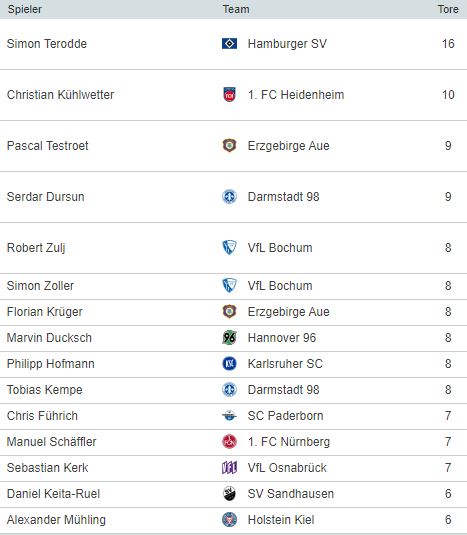Open the Hamburger SV team name
The height and width of the screenshot is (535, 467).
click(x=287, y=44)
